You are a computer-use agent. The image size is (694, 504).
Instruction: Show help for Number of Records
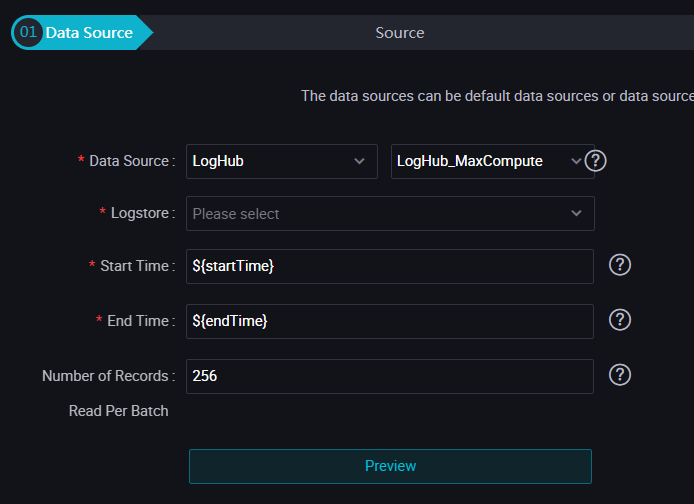click(x=620, y=375)
